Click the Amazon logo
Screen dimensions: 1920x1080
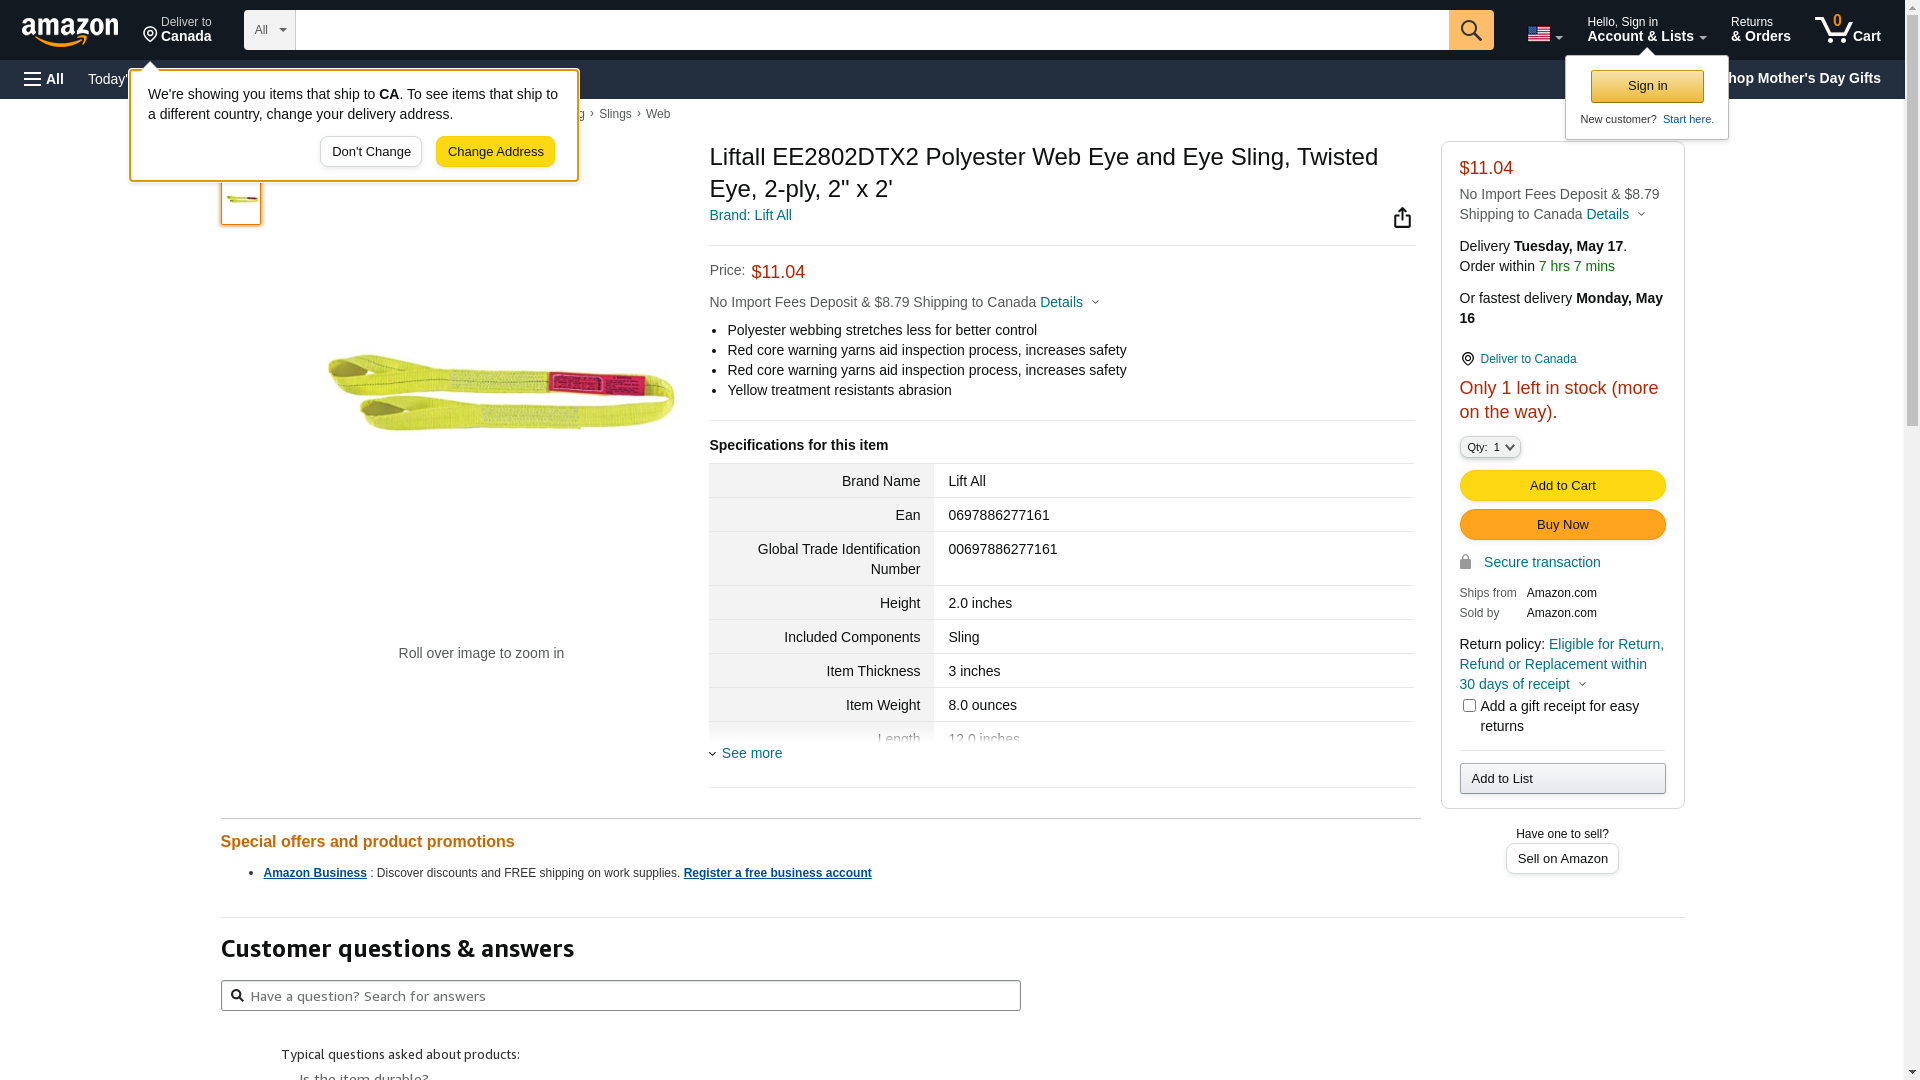coord(70,32)
